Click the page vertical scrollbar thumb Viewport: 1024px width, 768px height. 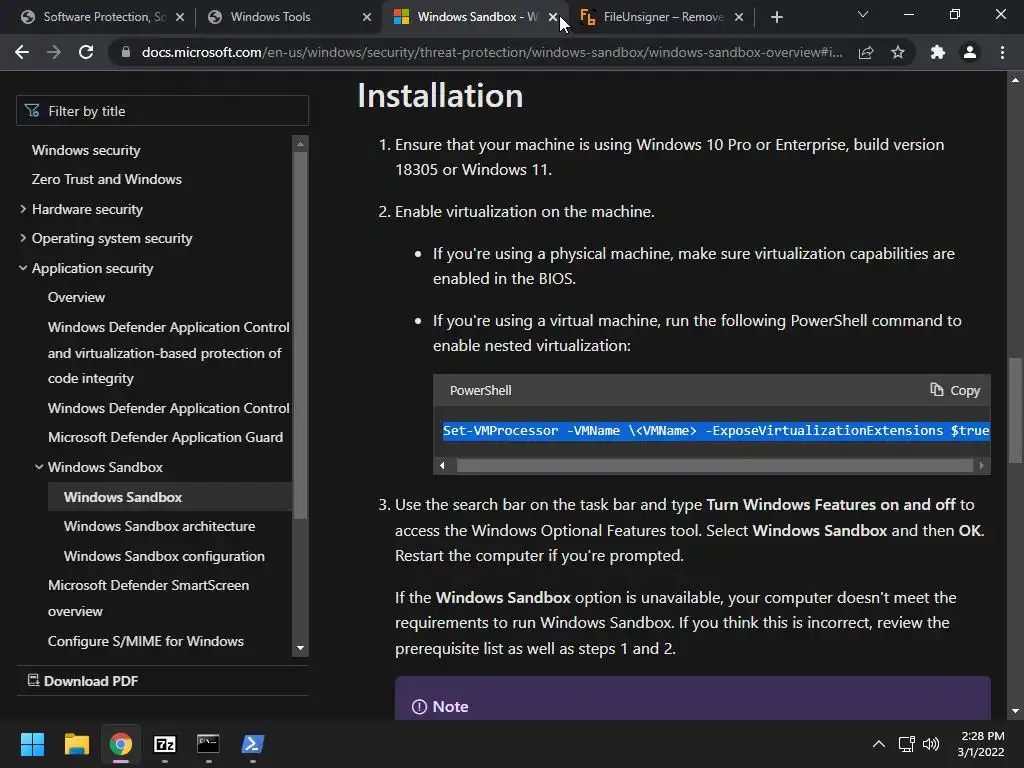1015,410
